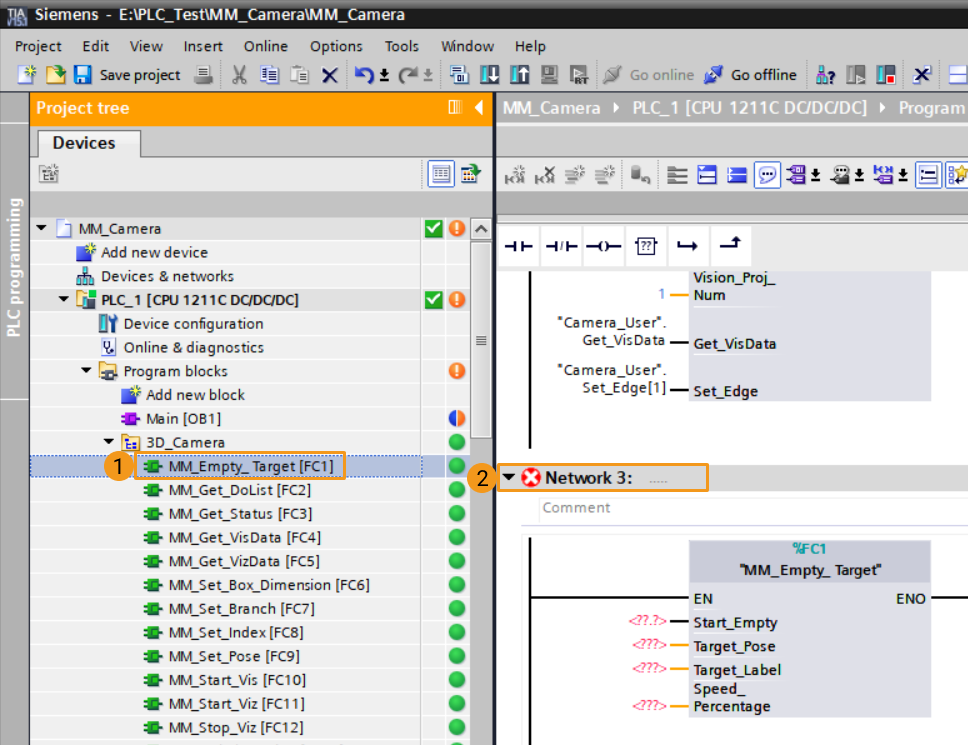Click the project tree vertical scrollbar
The height and width of the screenshot is (745, 968).
[481, 340]
